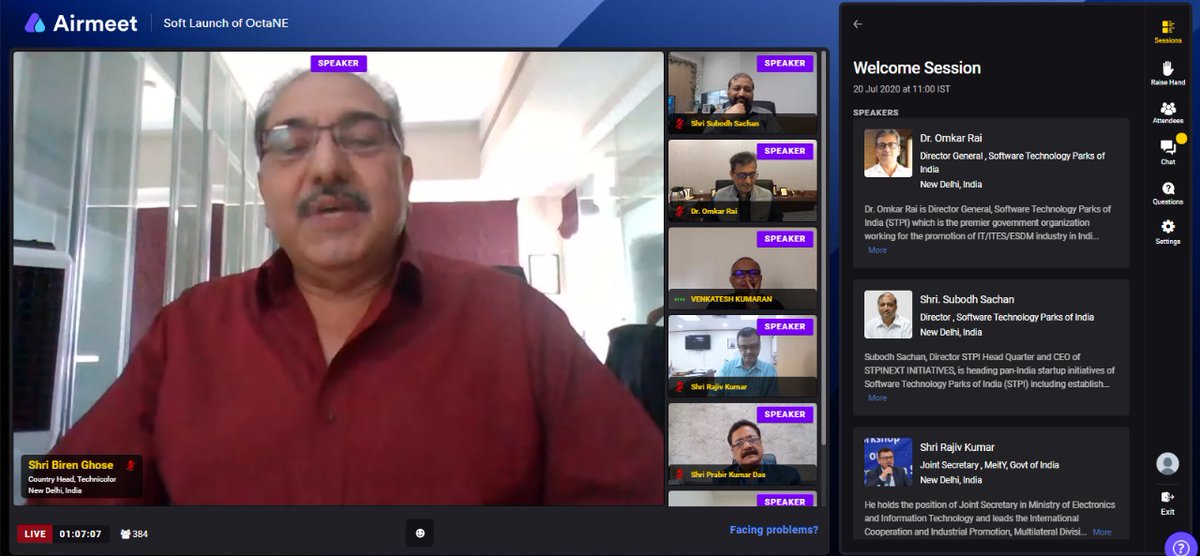1200x556 pixels.
Task: Open the emoji reaction smiley button
Action: (419, 533)
